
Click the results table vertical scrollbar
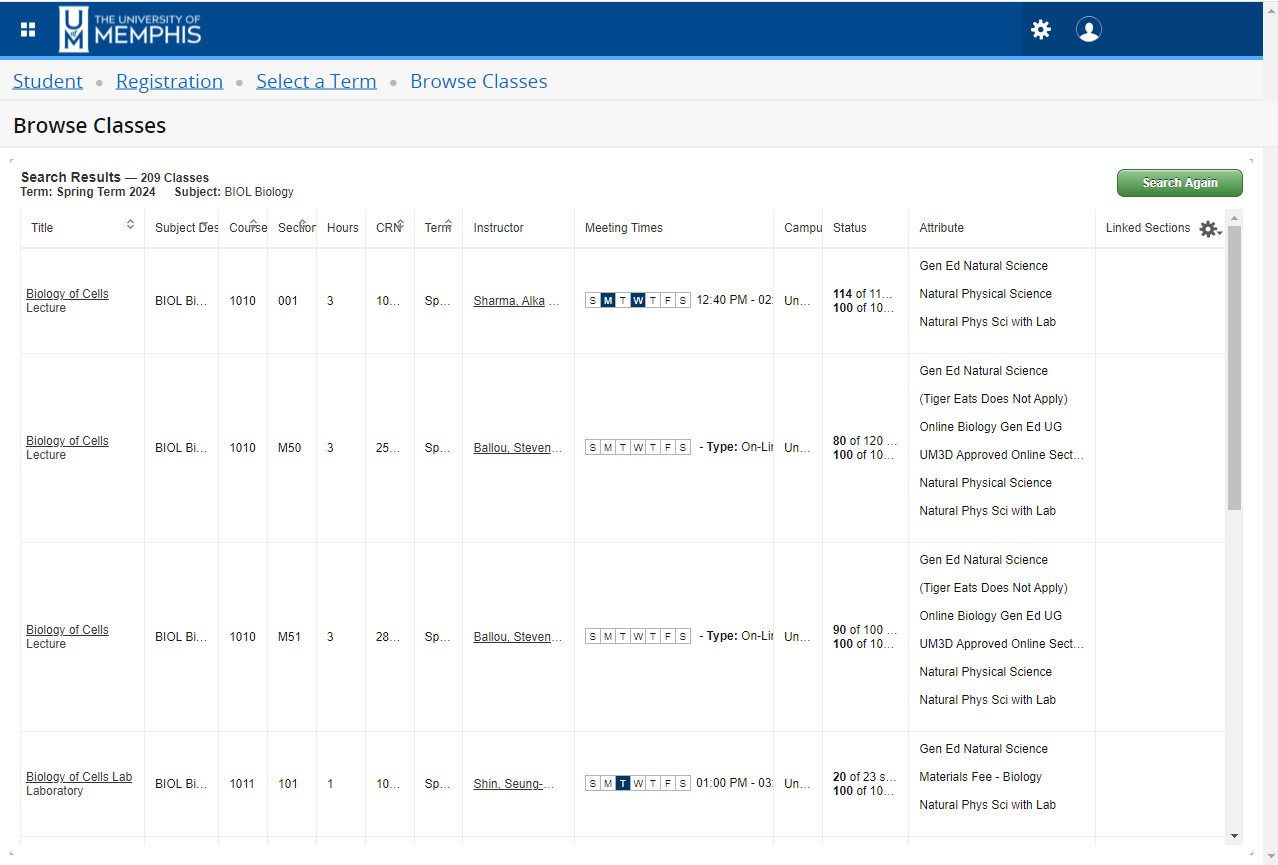[1234, 370]
